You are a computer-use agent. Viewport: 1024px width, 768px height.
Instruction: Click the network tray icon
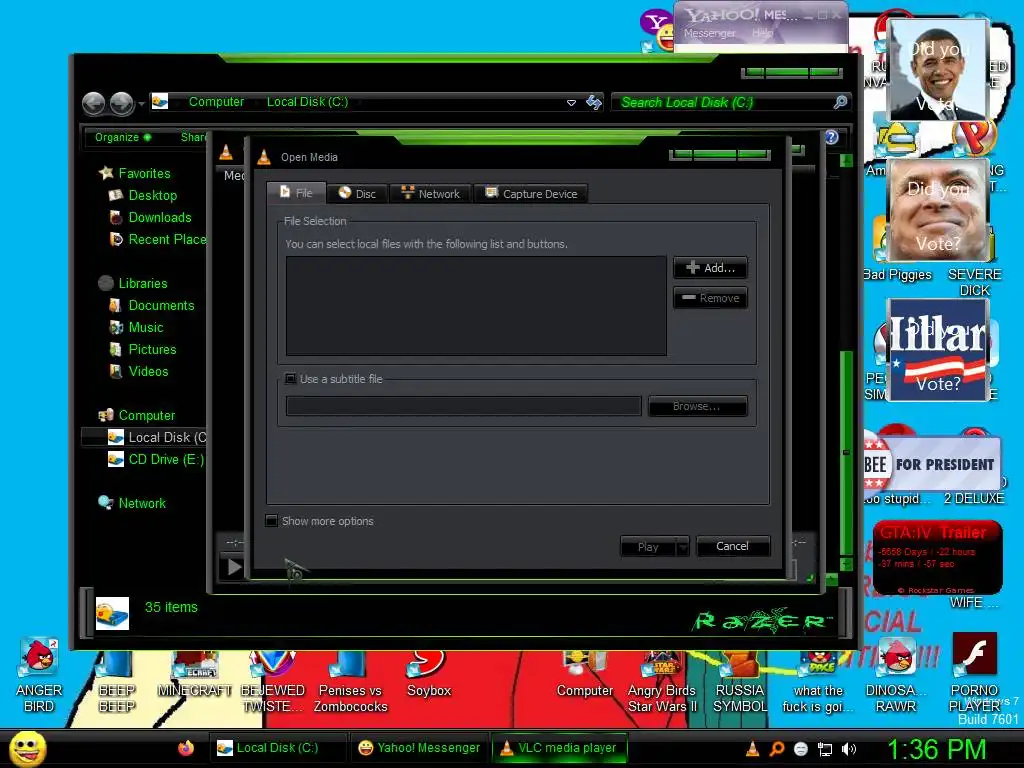click(x=825, y=750)
